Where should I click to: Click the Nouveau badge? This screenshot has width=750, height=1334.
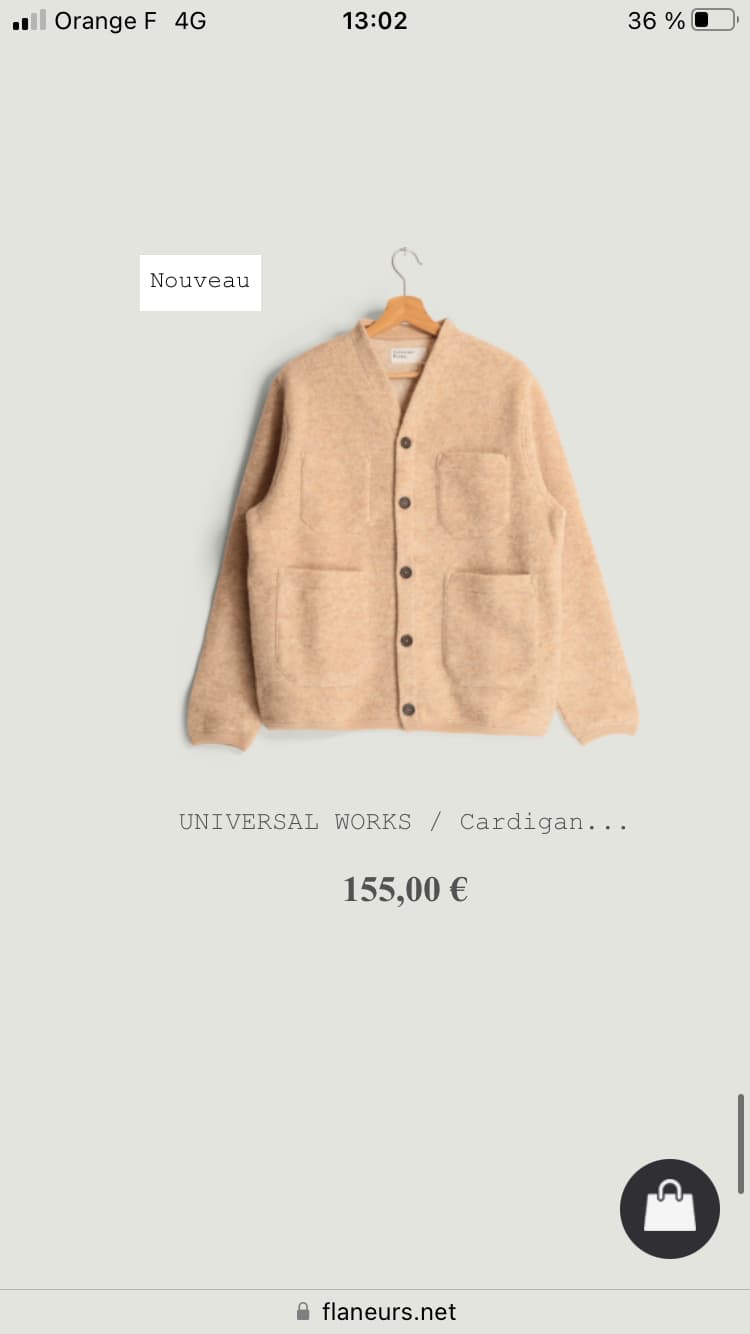pyautogui.click(x=200, y=282)
